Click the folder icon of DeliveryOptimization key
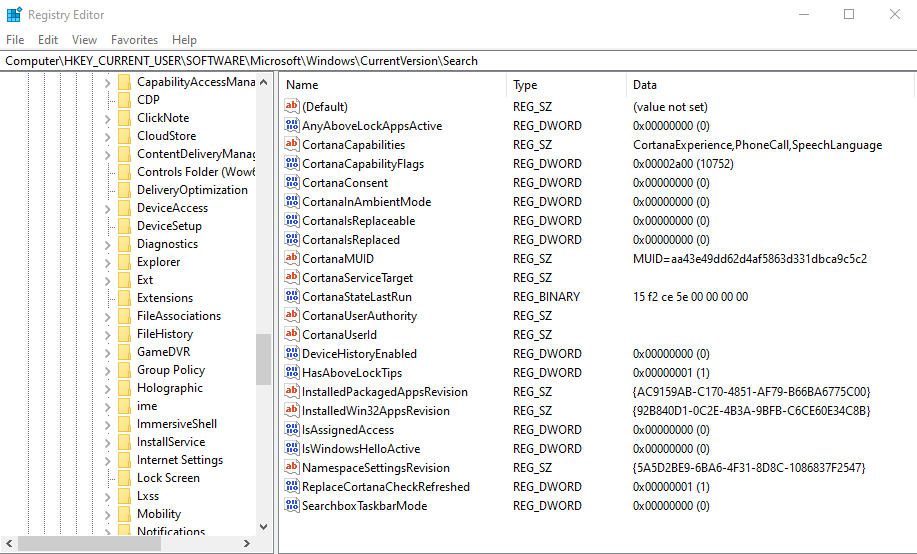Viewport: 917px width, 554px height. 124,190
